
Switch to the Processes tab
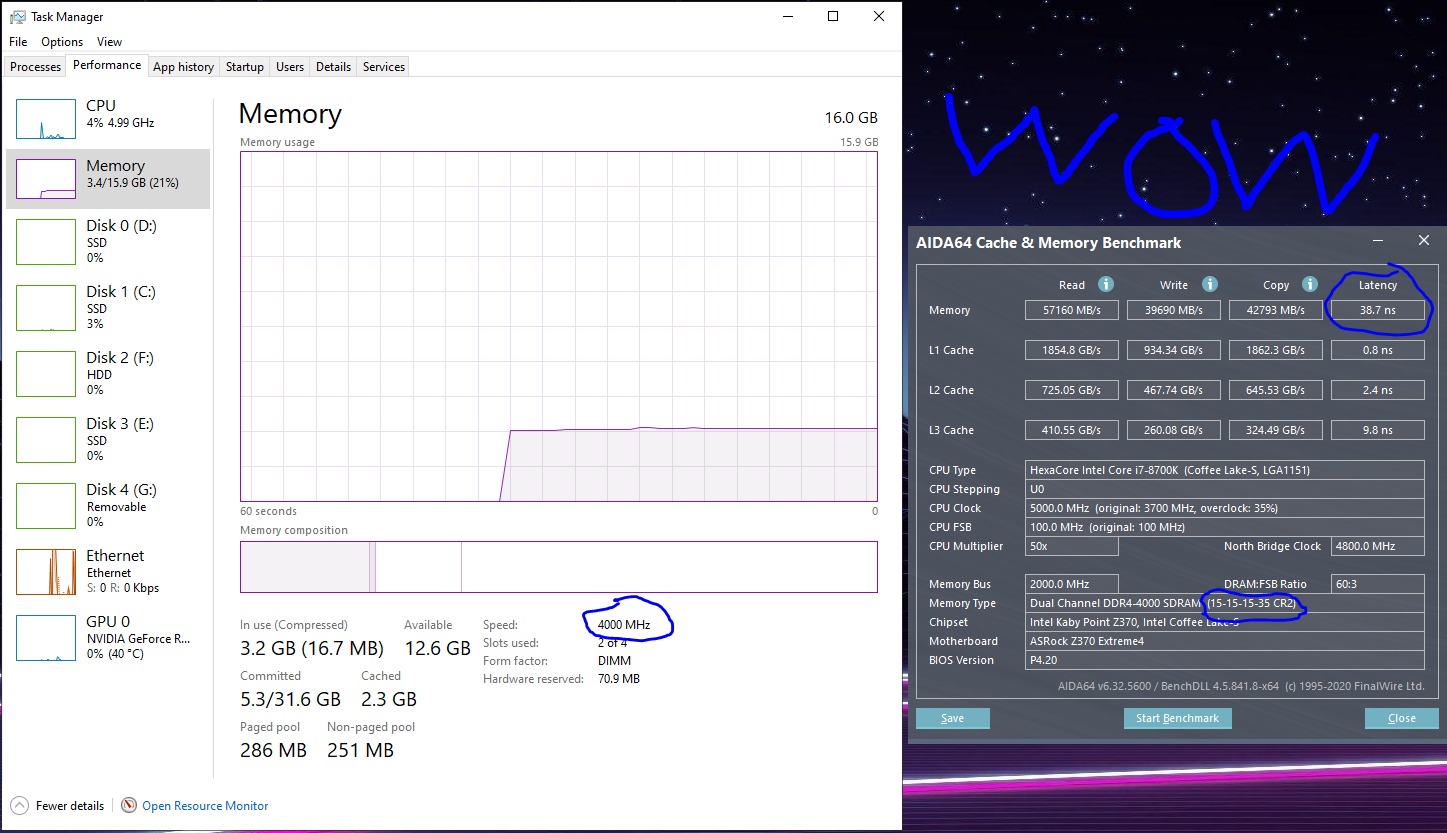35,67
